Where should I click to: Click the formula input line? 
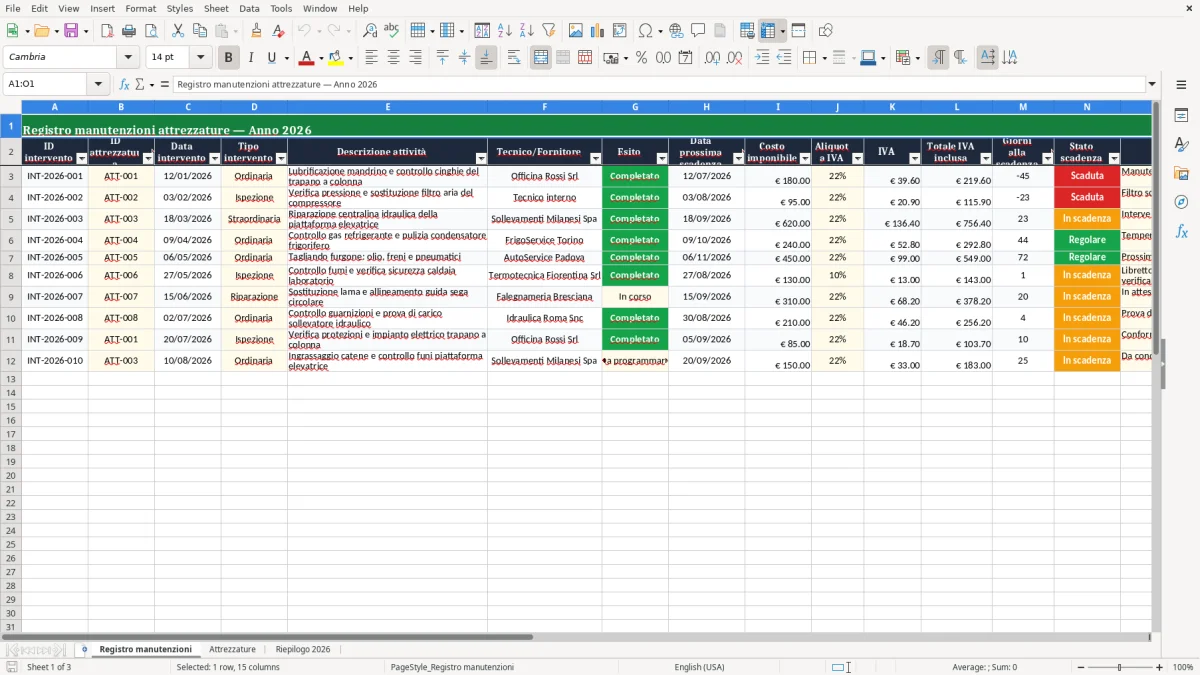pos(658,84)
